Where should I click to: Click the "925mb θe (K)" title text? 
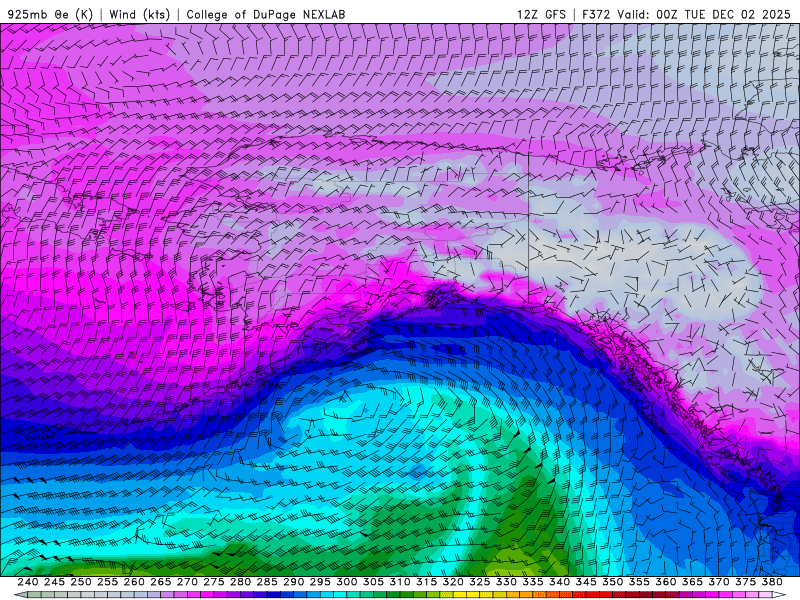click(51, 14)
